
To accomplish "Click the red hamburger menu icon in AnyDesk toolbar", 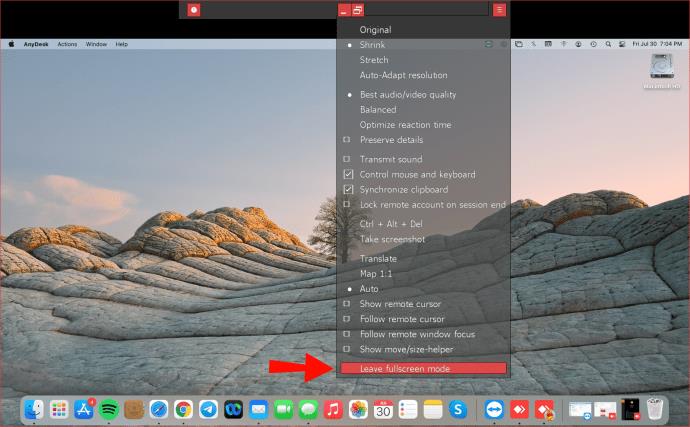I will point(499,10).
